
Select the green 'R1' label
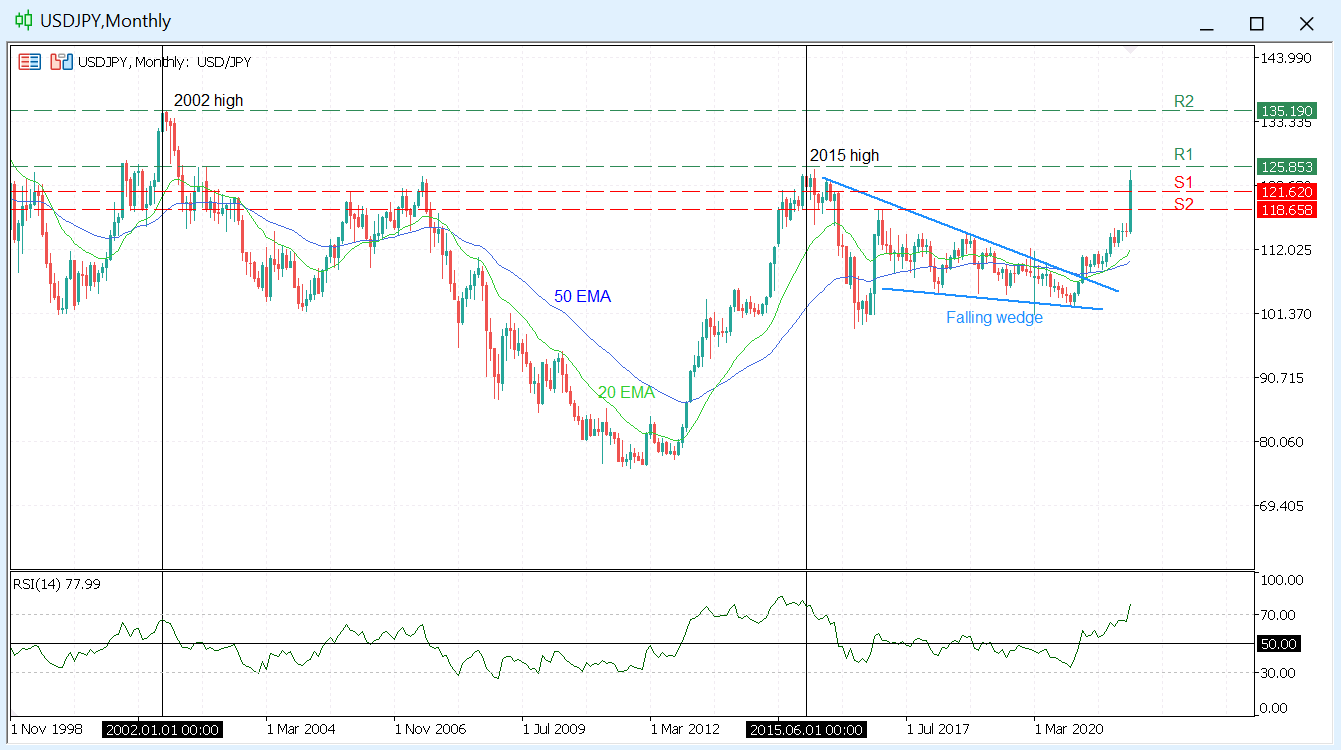(x=1184, y=154)
